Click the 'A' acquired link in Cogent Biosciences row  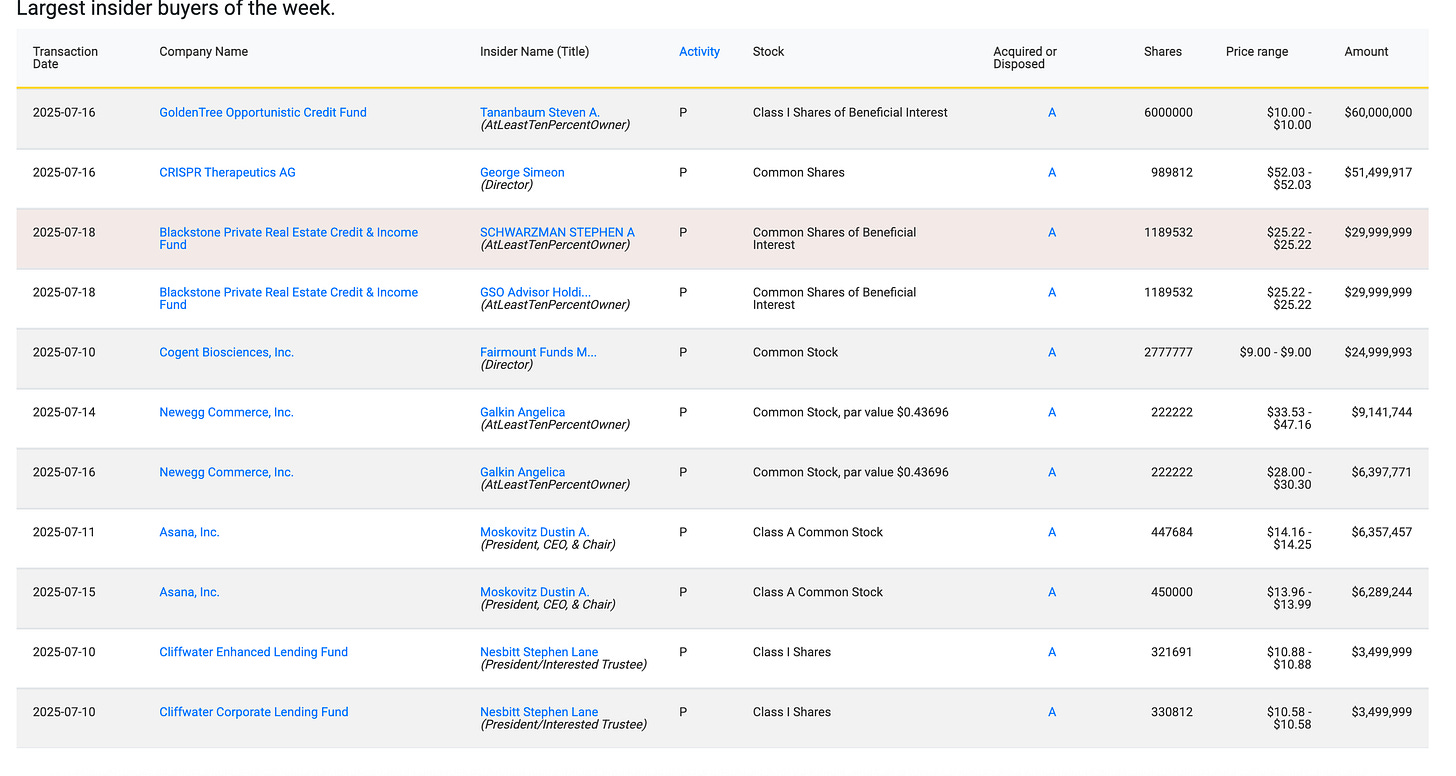(x=1052, y=353)
